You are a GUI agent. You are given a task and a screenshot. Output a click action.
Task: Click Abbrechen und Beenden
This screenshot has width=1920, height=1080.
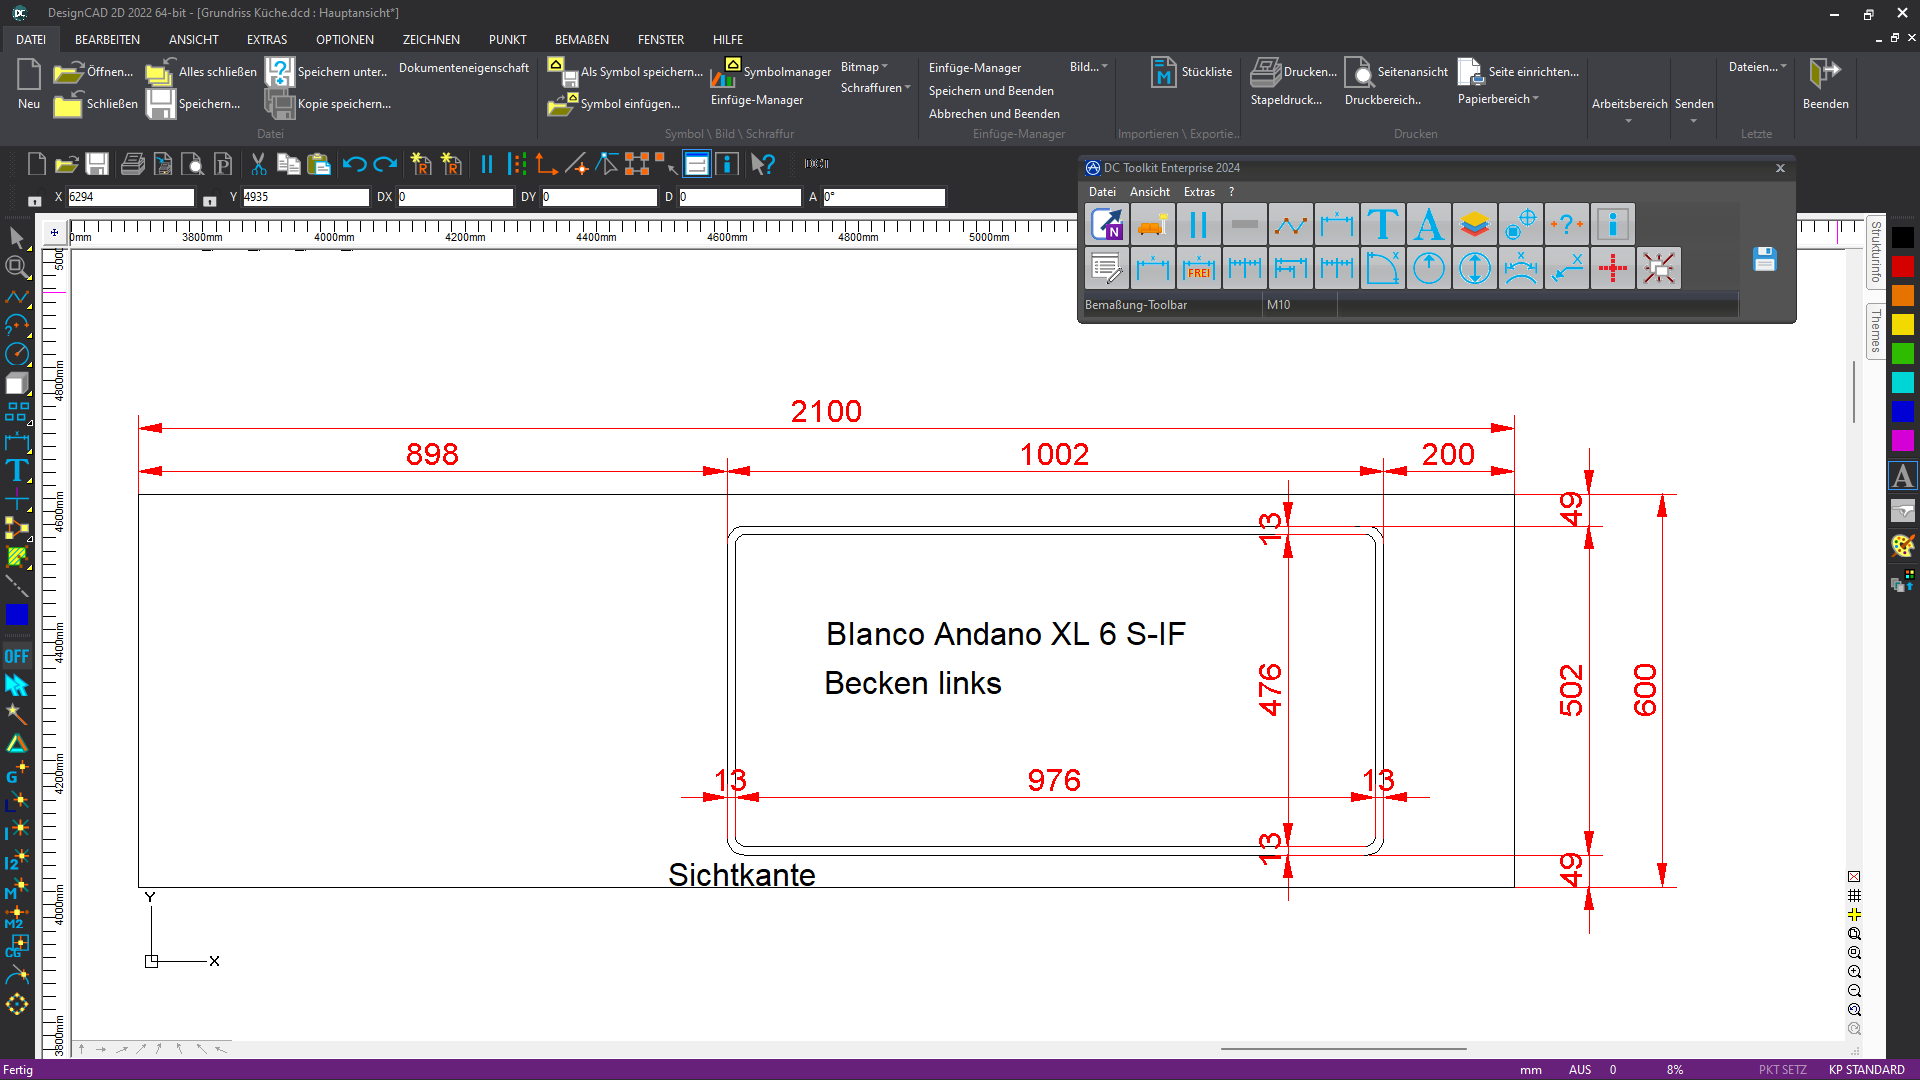[994, 114]
